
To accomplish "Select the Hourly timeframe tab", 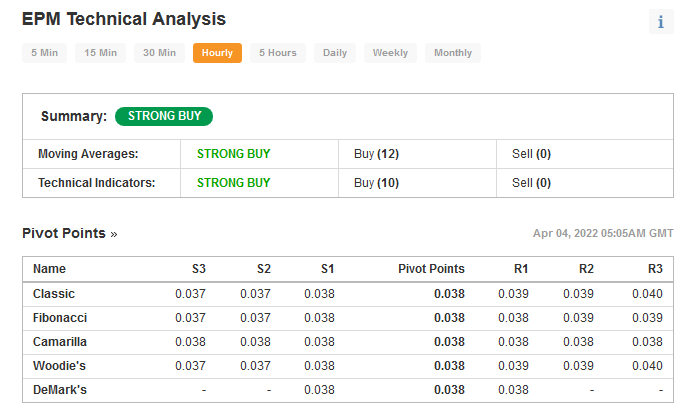I will click(217, 53).
